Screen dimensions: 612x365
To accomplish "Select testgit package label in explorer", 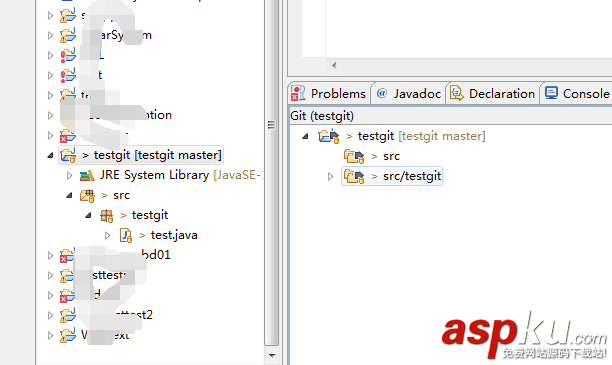I will point(150,215).
